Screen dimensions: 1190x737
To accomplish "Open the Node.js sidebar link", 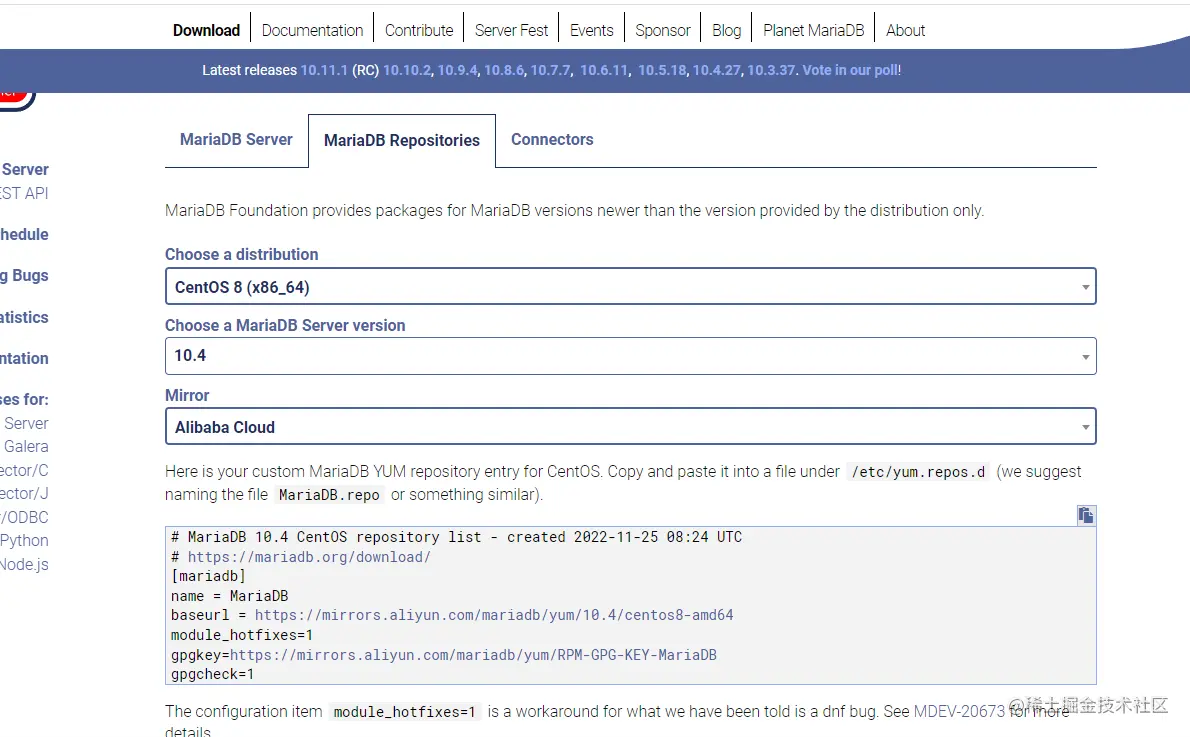I will (24, 564).
